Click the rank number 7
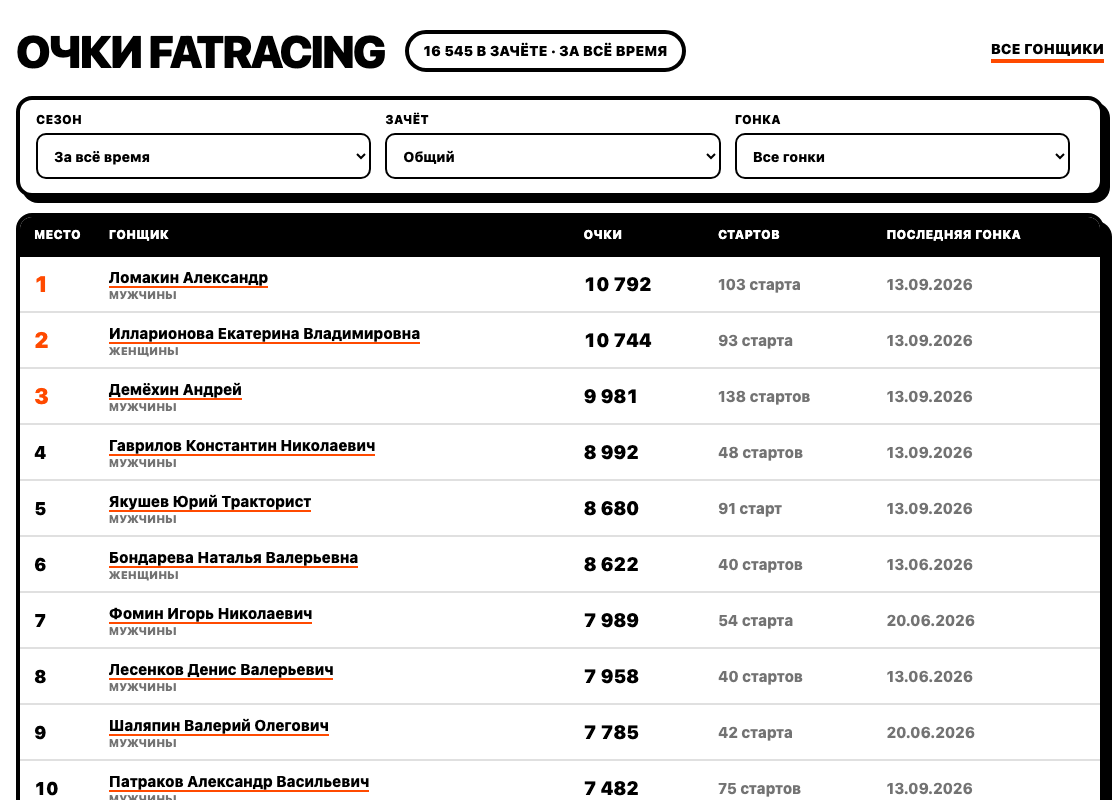 pos(40,620)
